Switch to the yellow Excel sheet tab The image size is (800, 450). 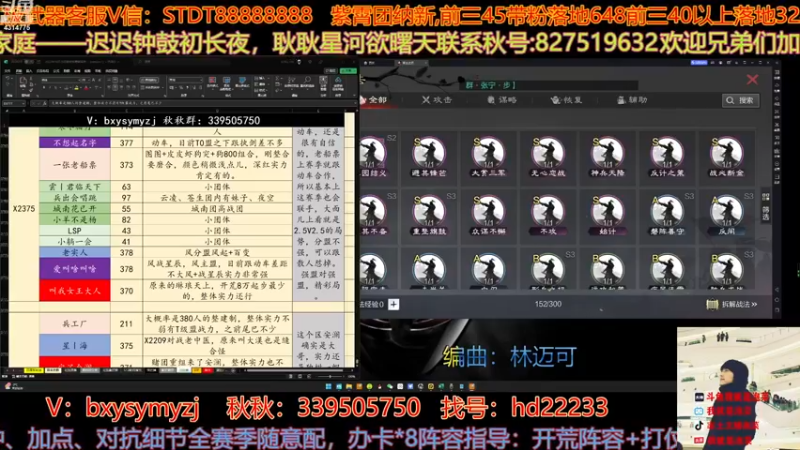click(x=34, y=370)
